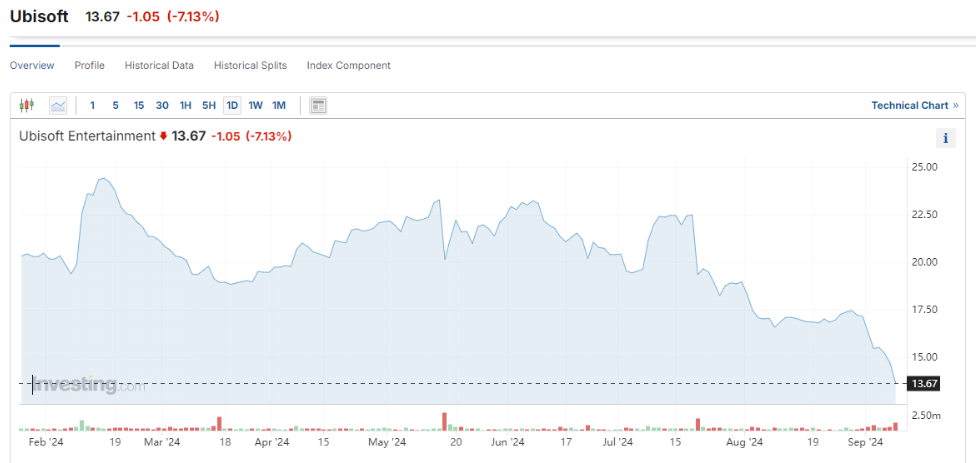Go to the Historical Data tab
Viewport: 976px width, 463px height.
[x=159, y=65]
